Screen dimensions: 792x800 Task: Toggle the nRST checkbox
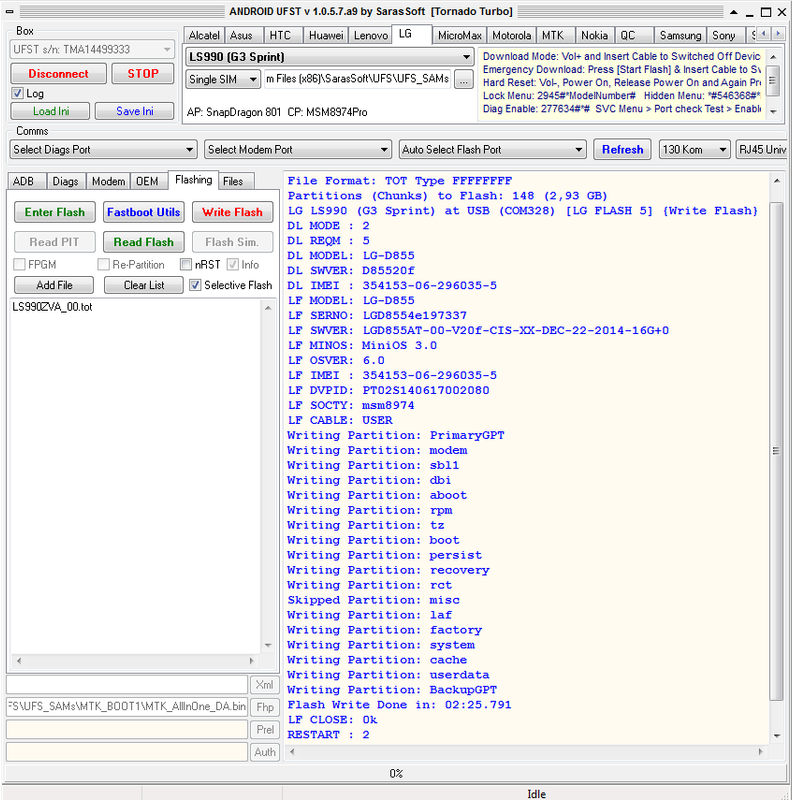coord(186,264)
